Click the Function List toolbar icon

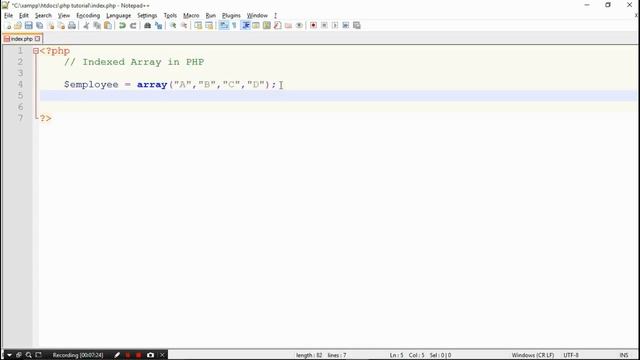tap(278, 25)
